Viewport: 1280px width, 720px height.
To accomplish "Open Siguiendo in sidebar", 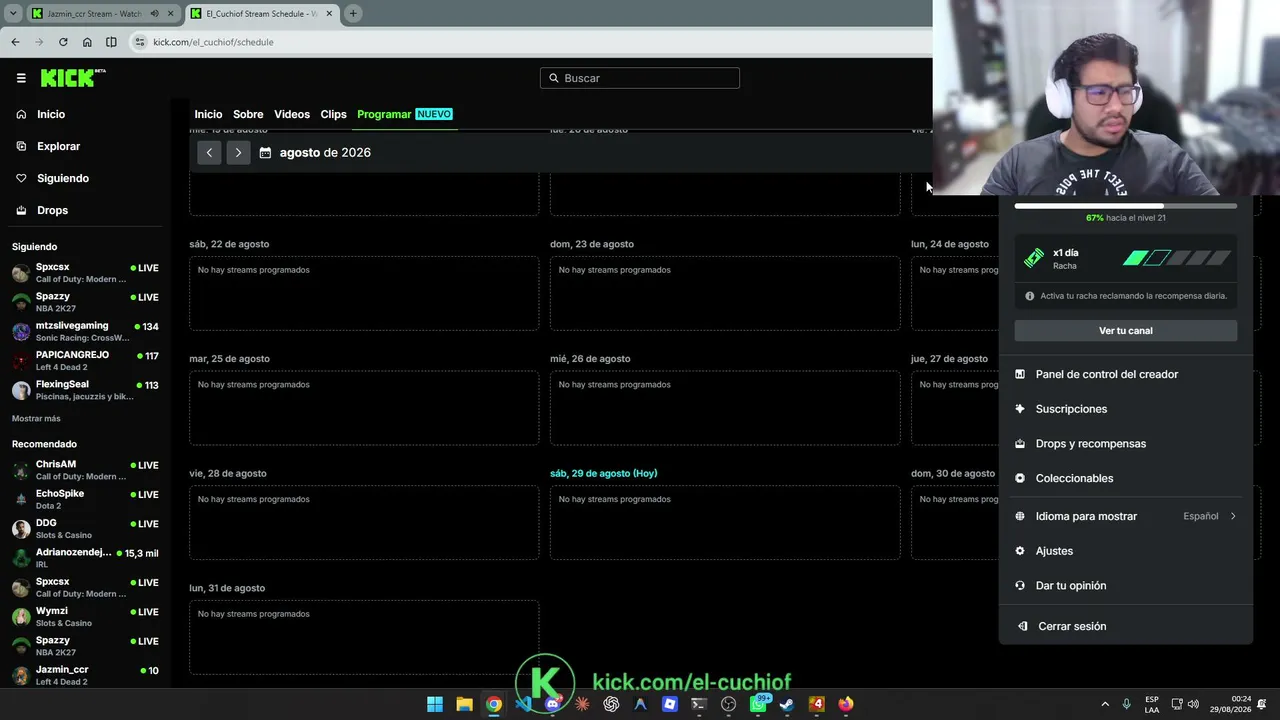I will tap(86, 178).
